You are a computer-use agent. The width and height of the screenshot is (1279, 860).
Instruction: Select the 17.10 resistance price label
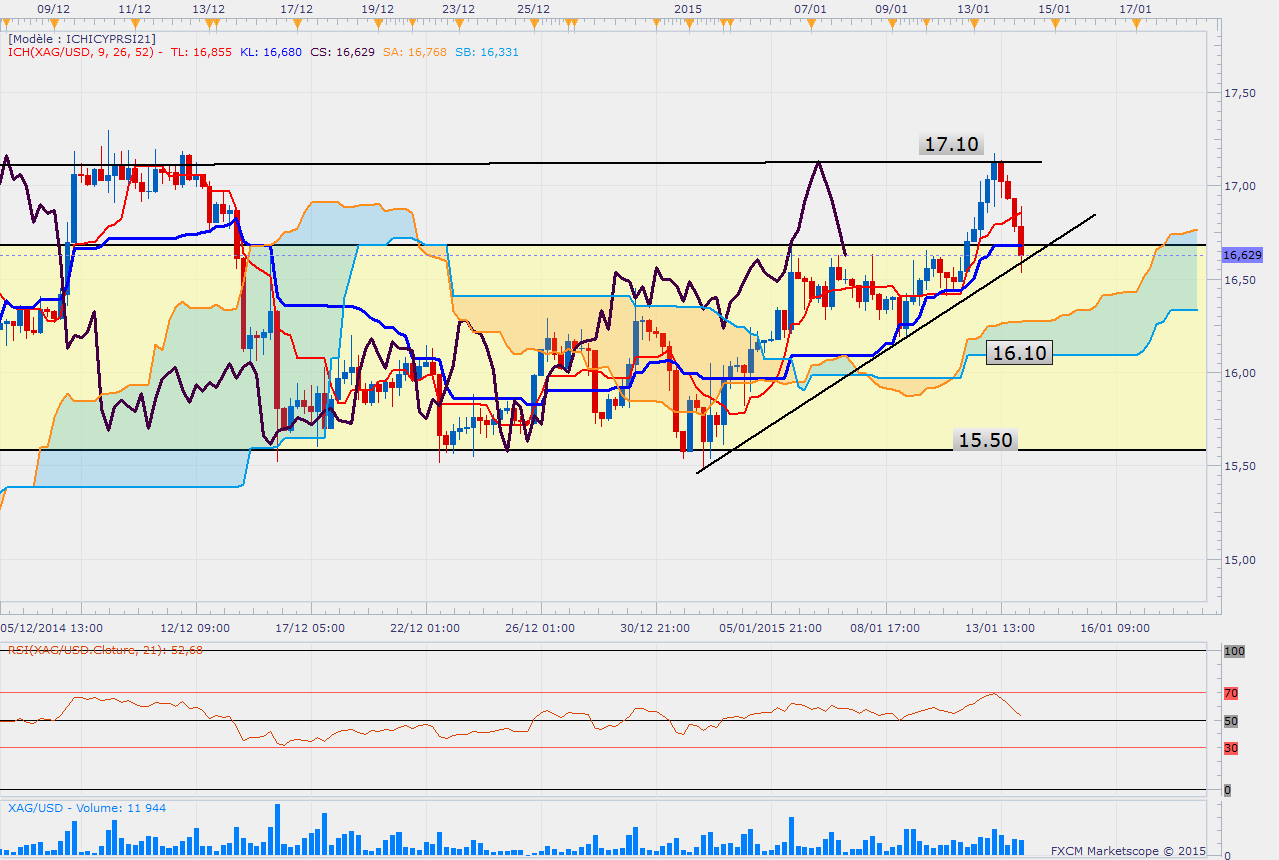[950, 145]
